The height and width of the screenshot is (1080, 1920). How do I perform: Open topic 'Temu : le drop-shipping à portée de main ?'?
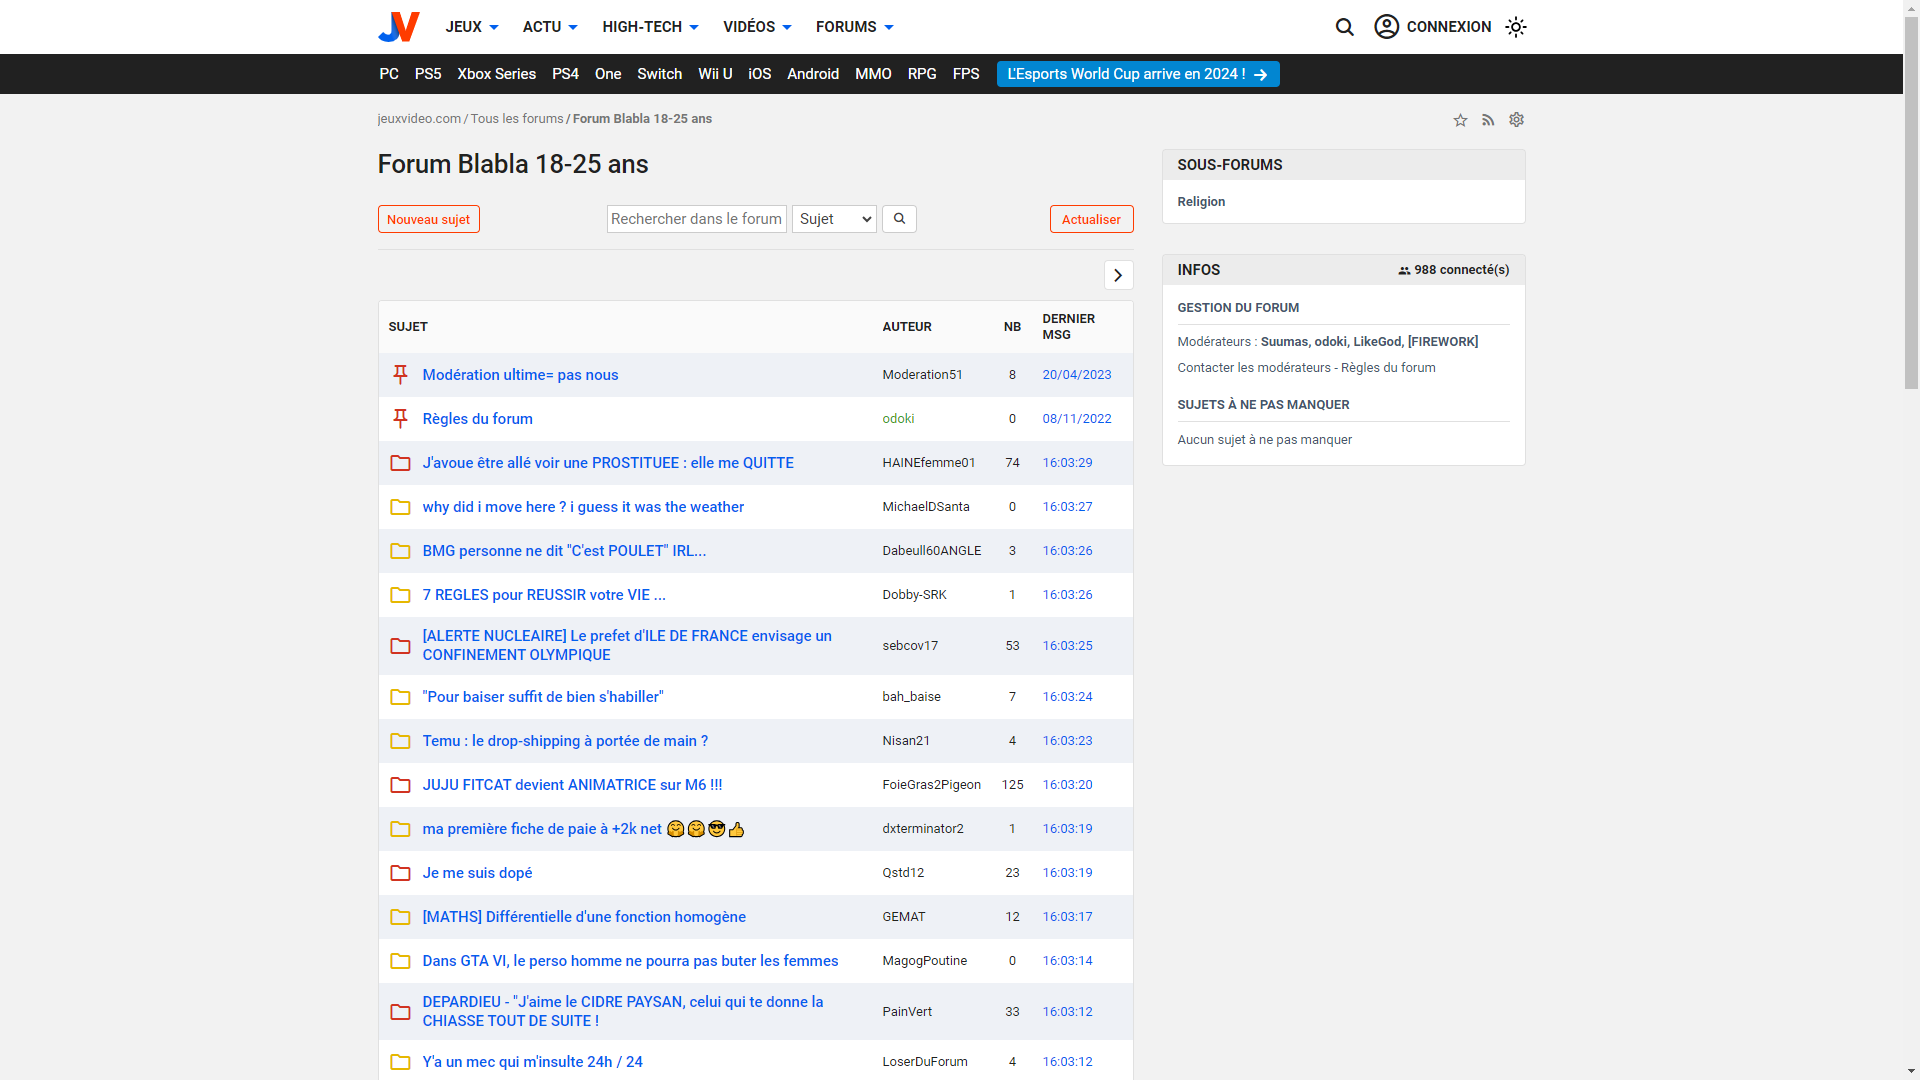pos(565,741)
